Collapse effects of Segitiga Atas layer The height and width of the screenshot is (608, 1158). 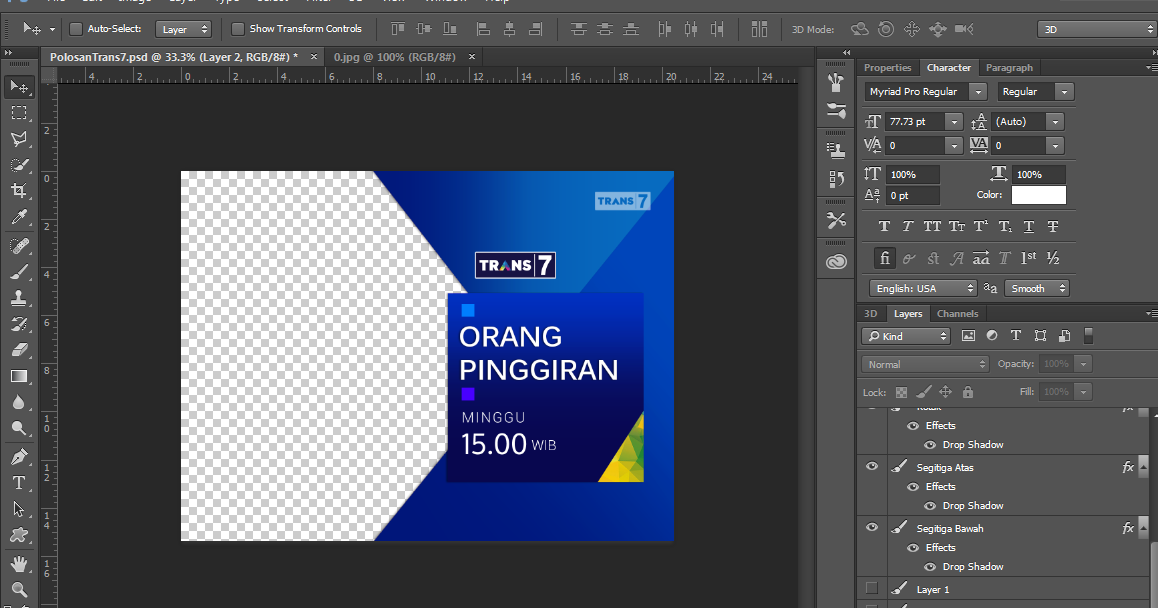pos(1143,467)
